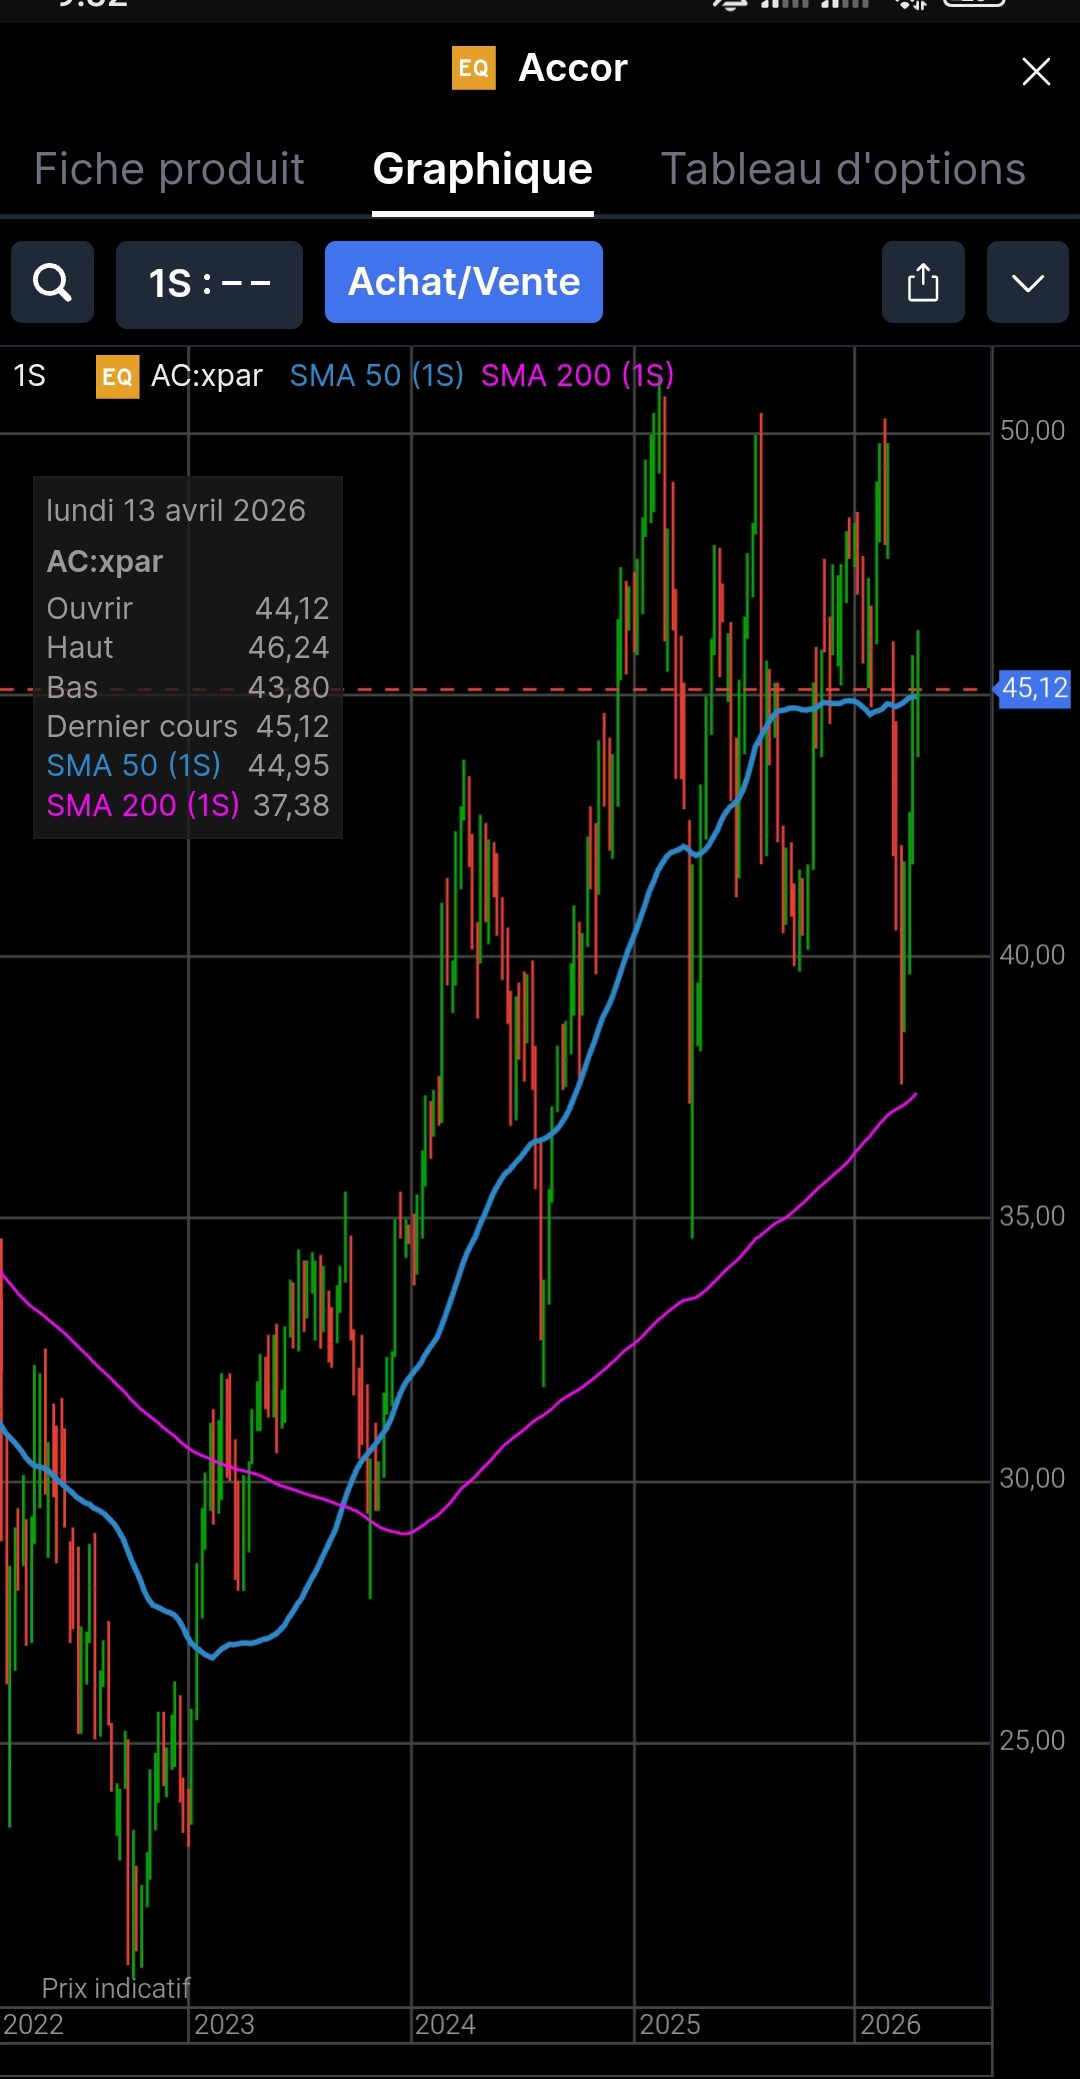
Task: Select SMA 200 (1S) legend entry
Action: click(x=578, y=376)
